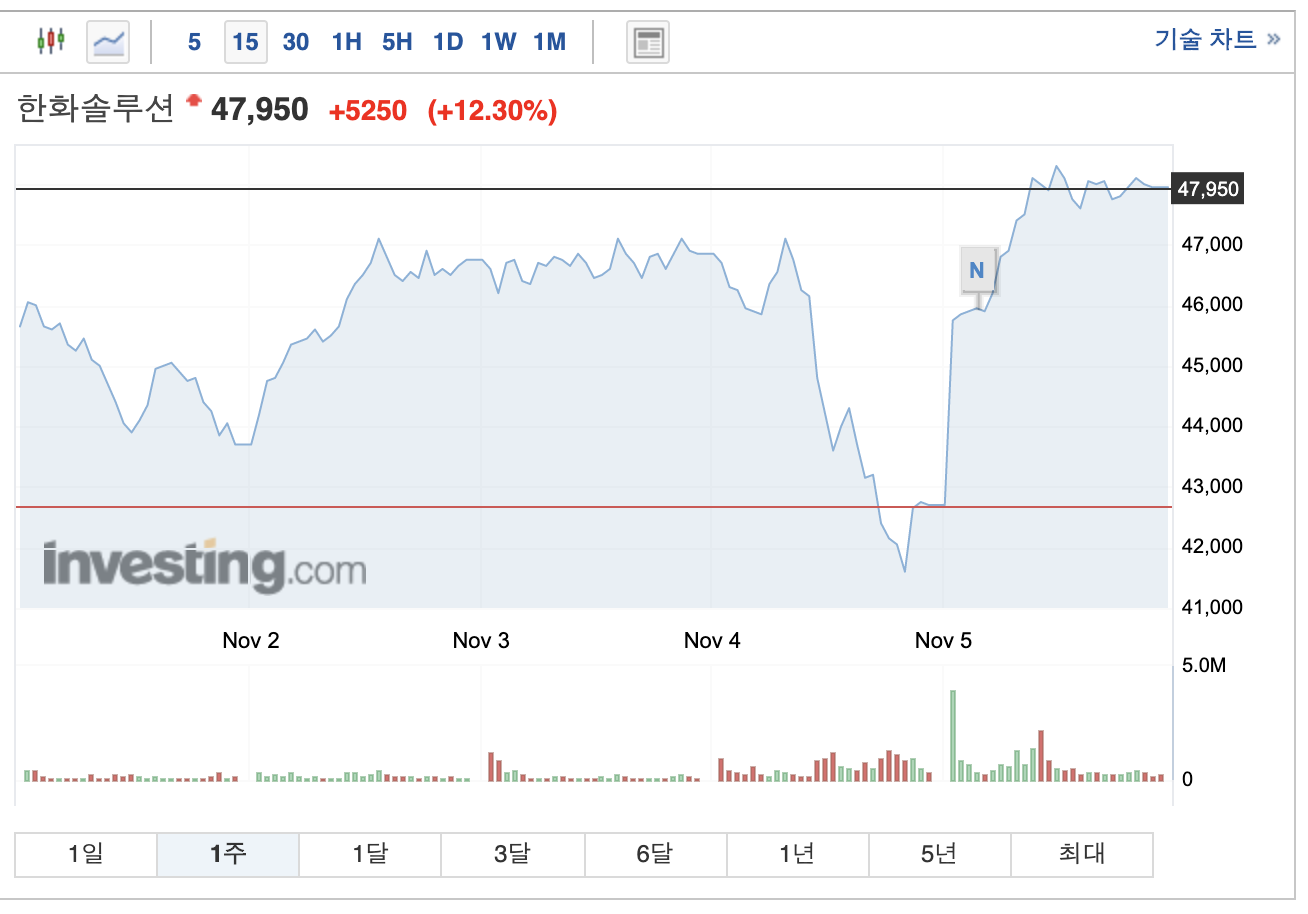The height and width of the screenshot is (914, 1308).
Task: Click the current price 47,950 header
Action: pyautogui.click(x=260, y=110)
